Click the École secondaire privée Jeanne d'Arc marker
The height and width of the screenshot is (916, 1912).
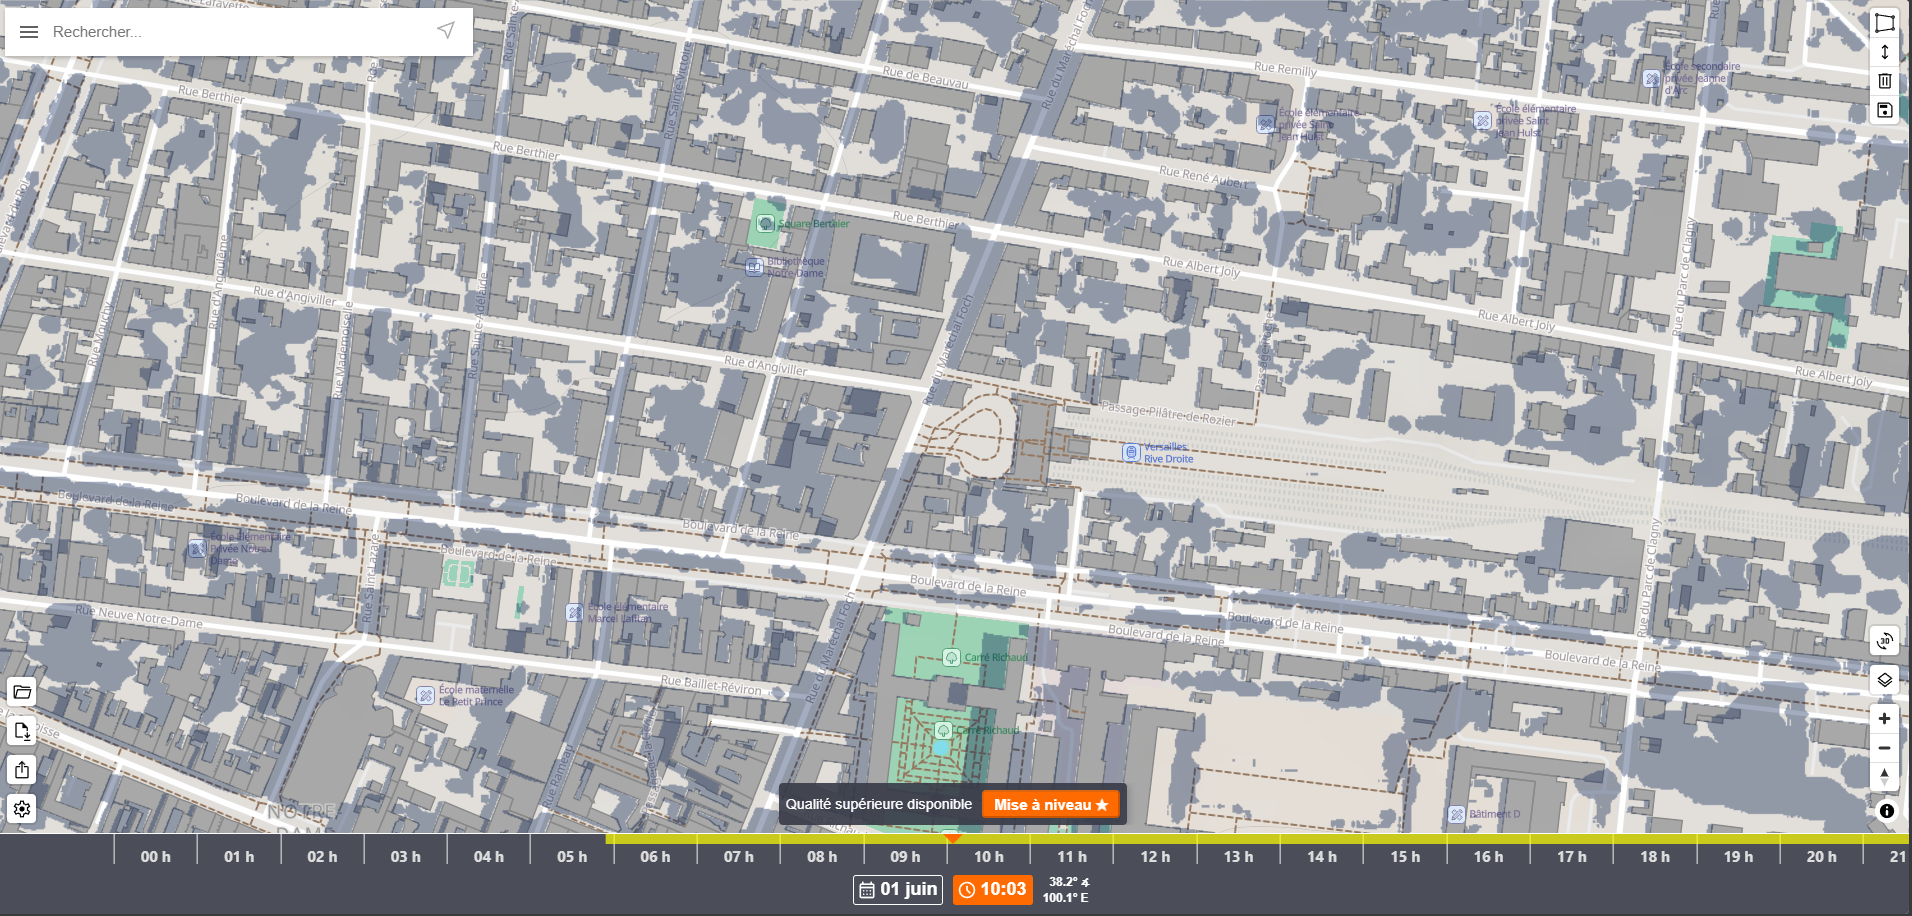(1652, 78)
